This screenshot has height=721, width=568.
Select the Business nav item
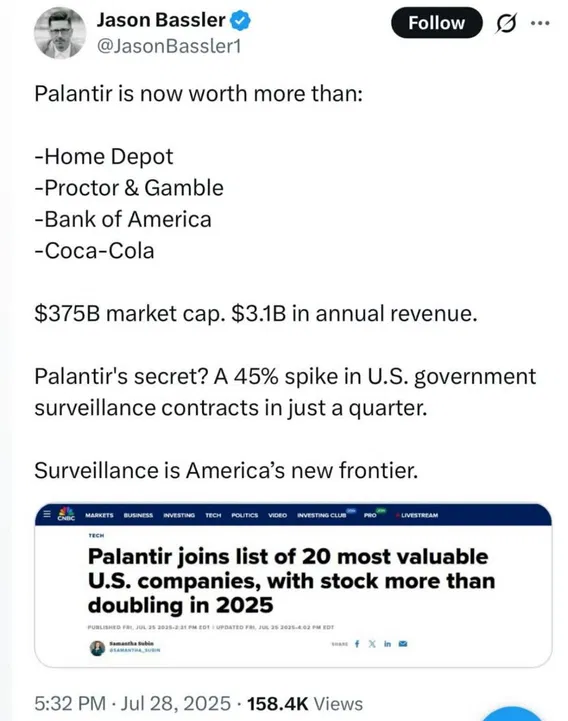pyautogui.click(x=138, y=515)
